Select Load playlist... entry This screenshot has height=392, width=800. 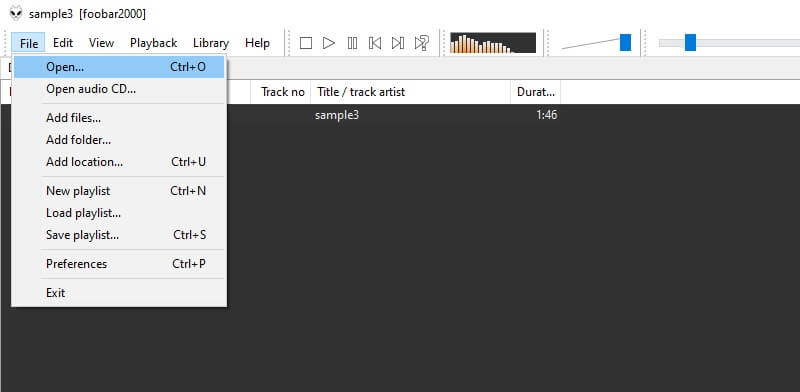pos(119,213)
